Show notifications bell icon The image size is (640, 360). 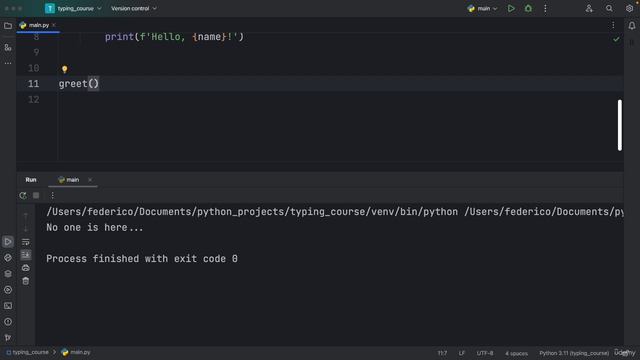631,26
